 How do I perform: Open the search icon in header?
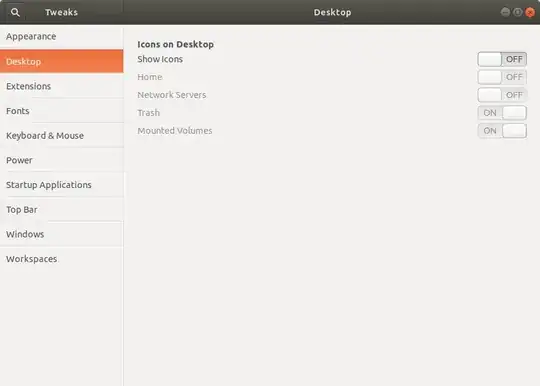pyautogui.click(x=15, y=12)
